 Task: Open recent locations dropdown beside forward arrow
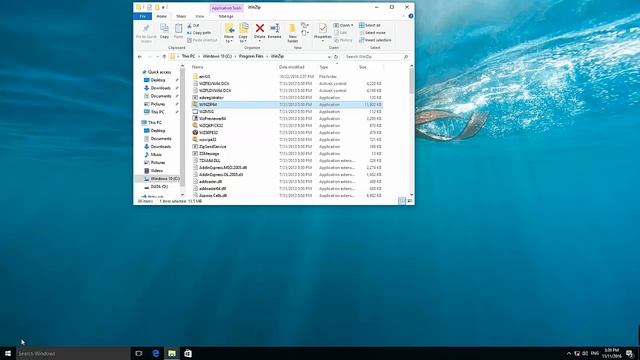(157, 57)
